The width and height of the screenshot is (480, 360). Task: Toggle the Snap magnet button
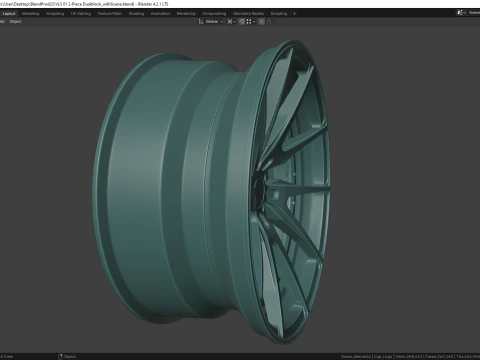242,22
